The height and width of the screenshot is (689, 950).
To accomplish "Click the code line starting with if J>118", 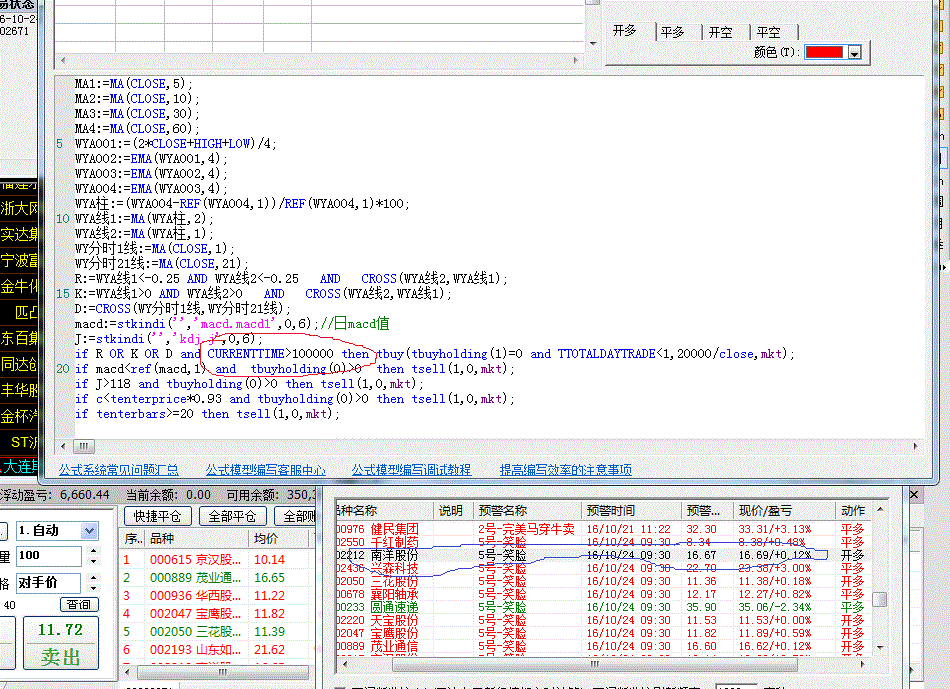I will [x=250, y=384].
